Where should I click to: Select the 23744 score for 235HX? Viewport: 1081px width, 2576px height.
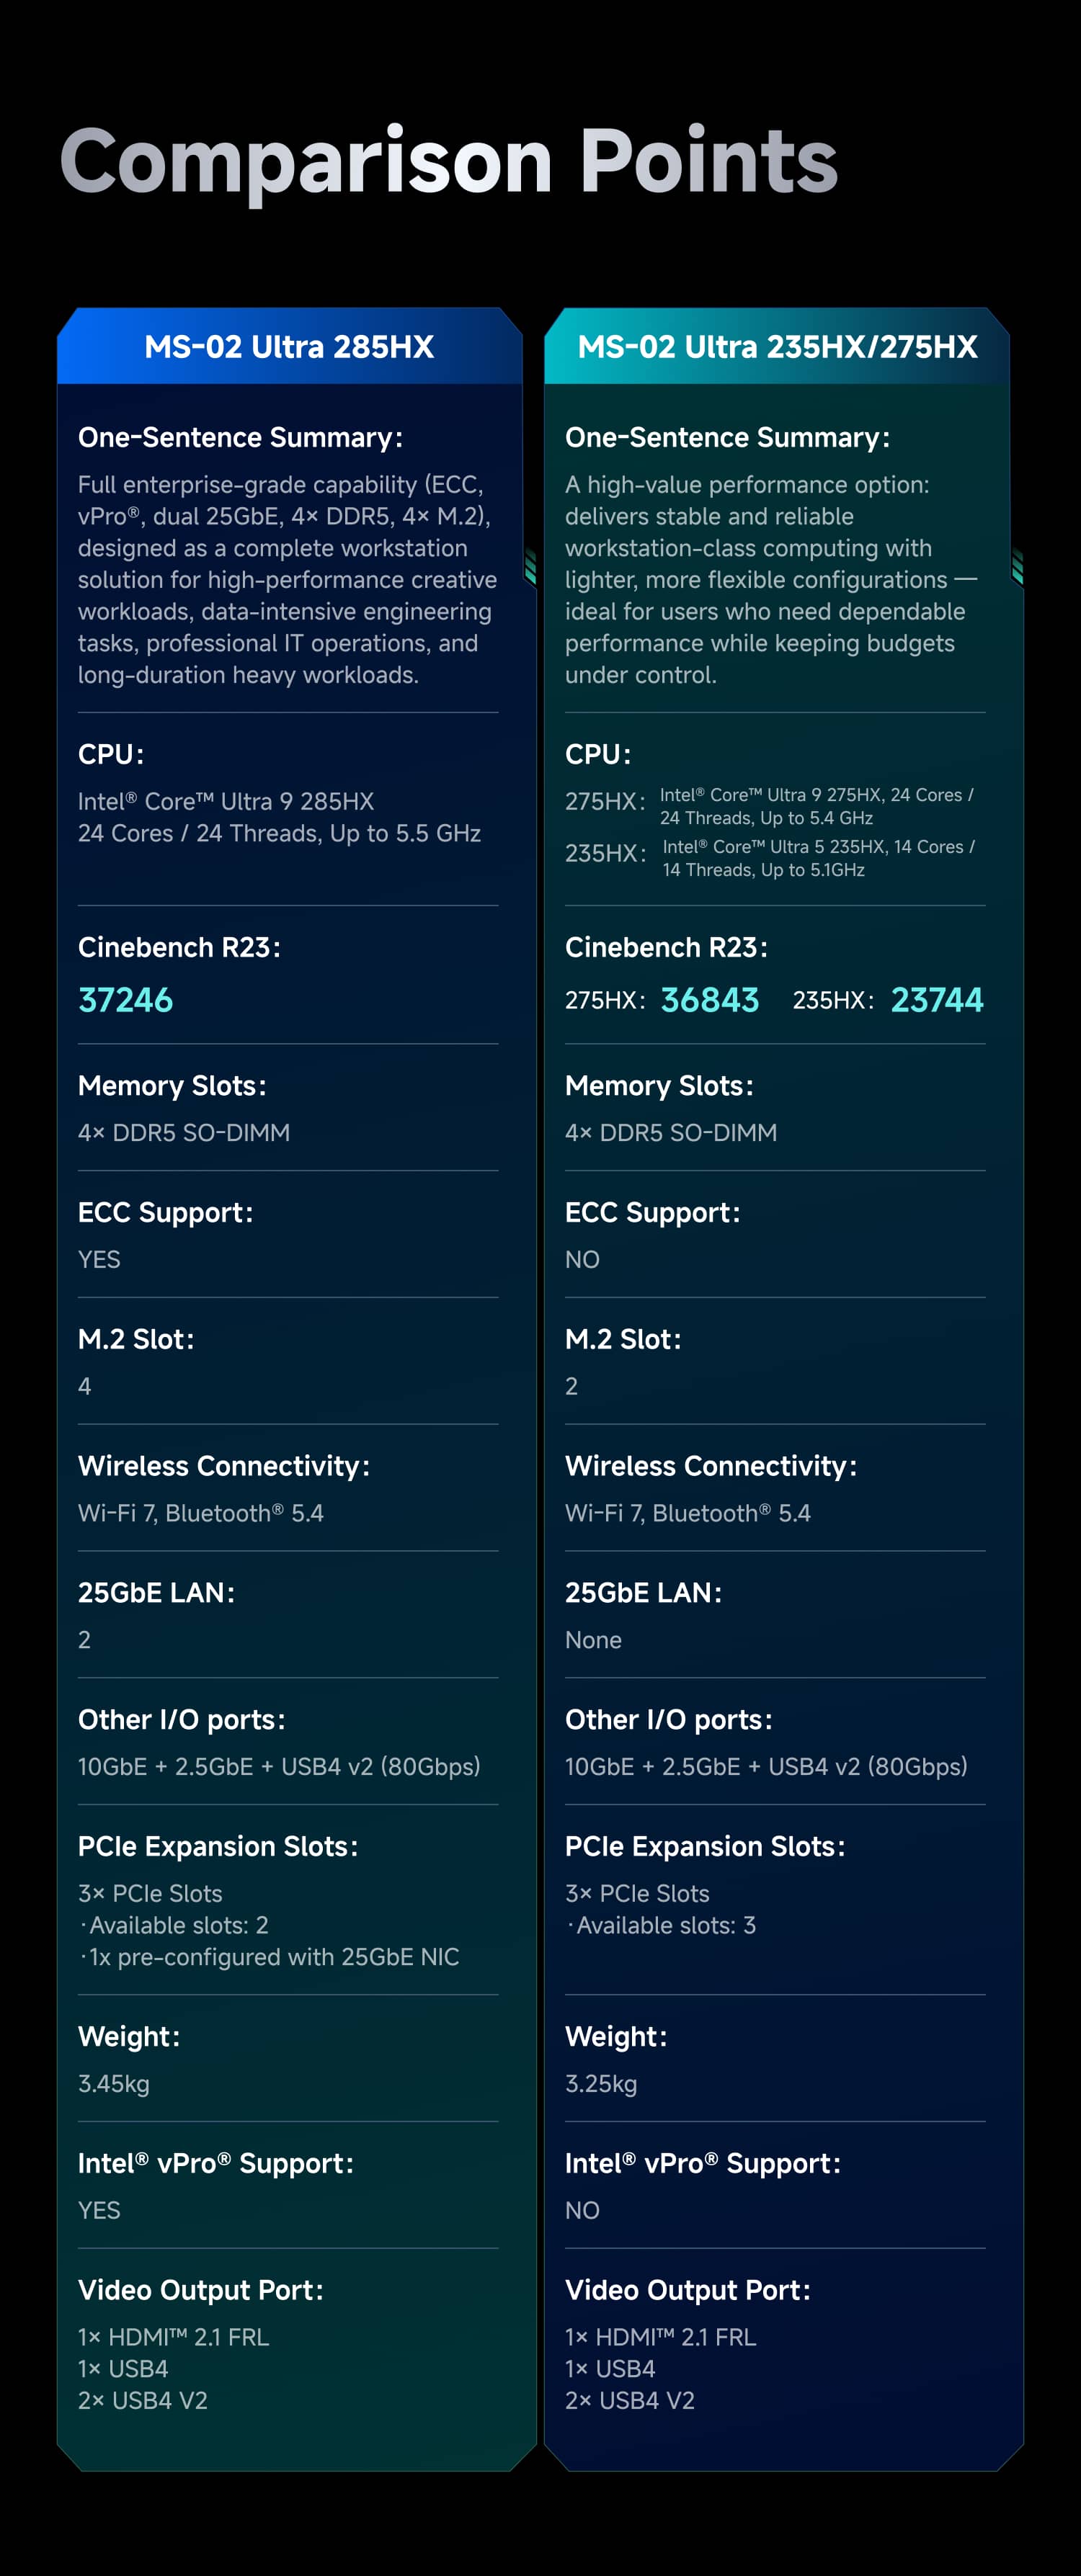(x=937, y=1000)
